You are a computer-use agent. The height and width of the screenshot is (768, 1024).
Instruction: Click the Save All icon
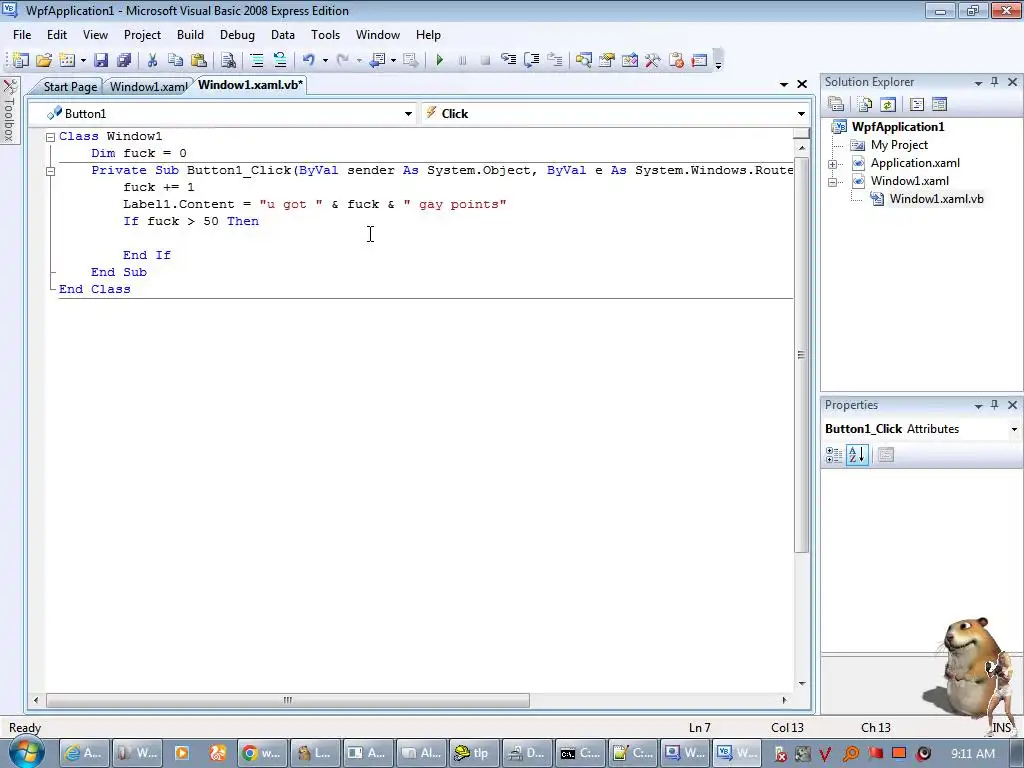[124, 60]
